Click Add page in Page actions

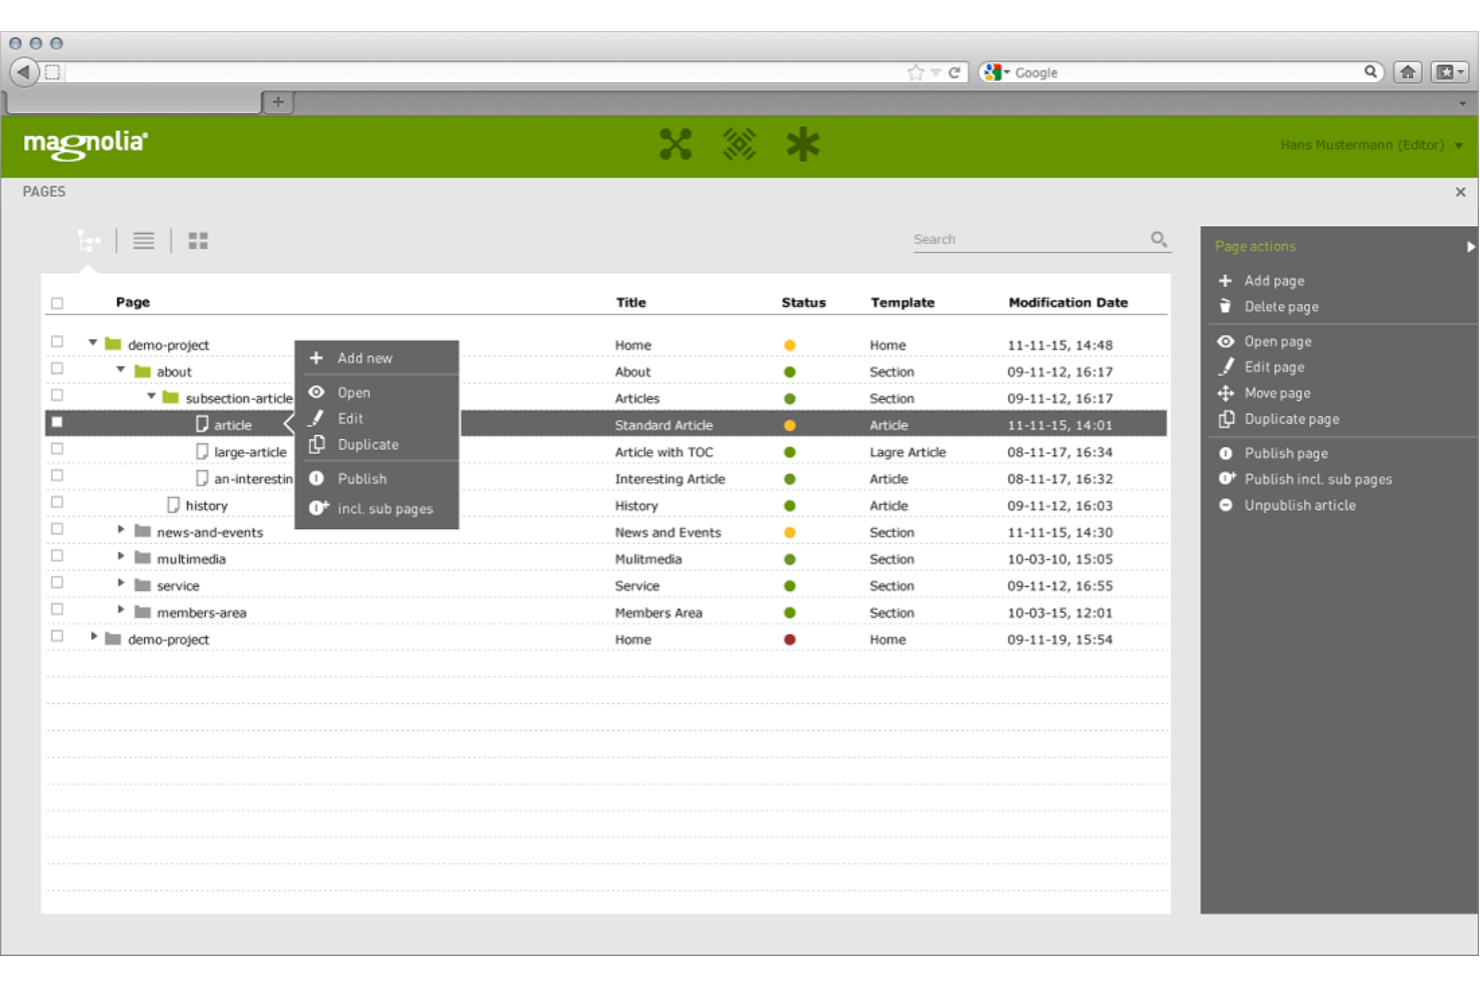(1274, 281)
